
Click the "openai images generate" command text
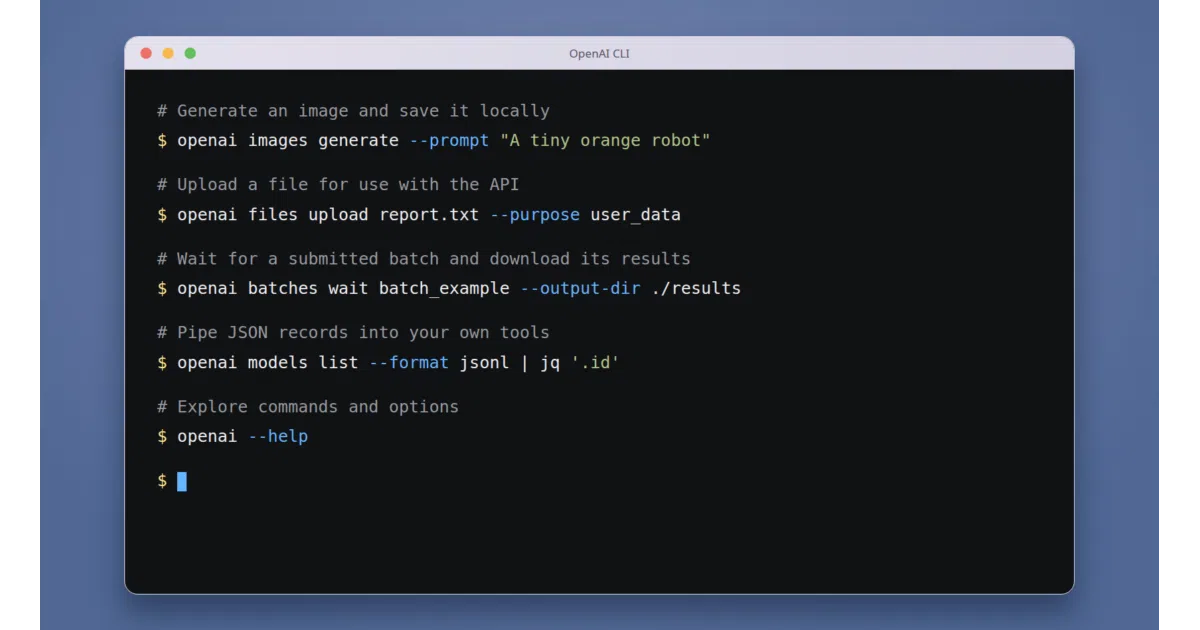(288, 140)
